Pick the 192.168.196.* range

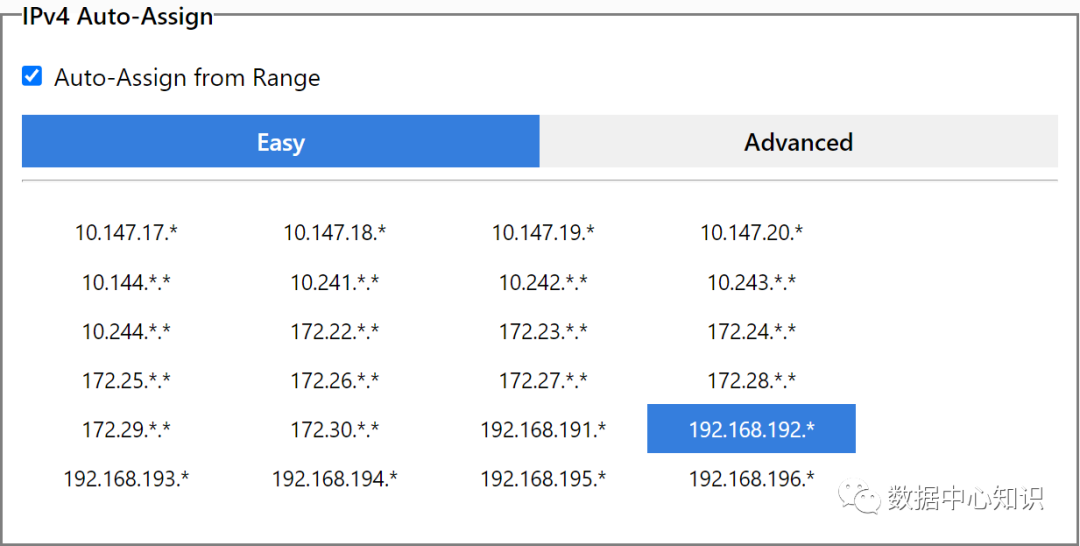click(x=752, y=479)
